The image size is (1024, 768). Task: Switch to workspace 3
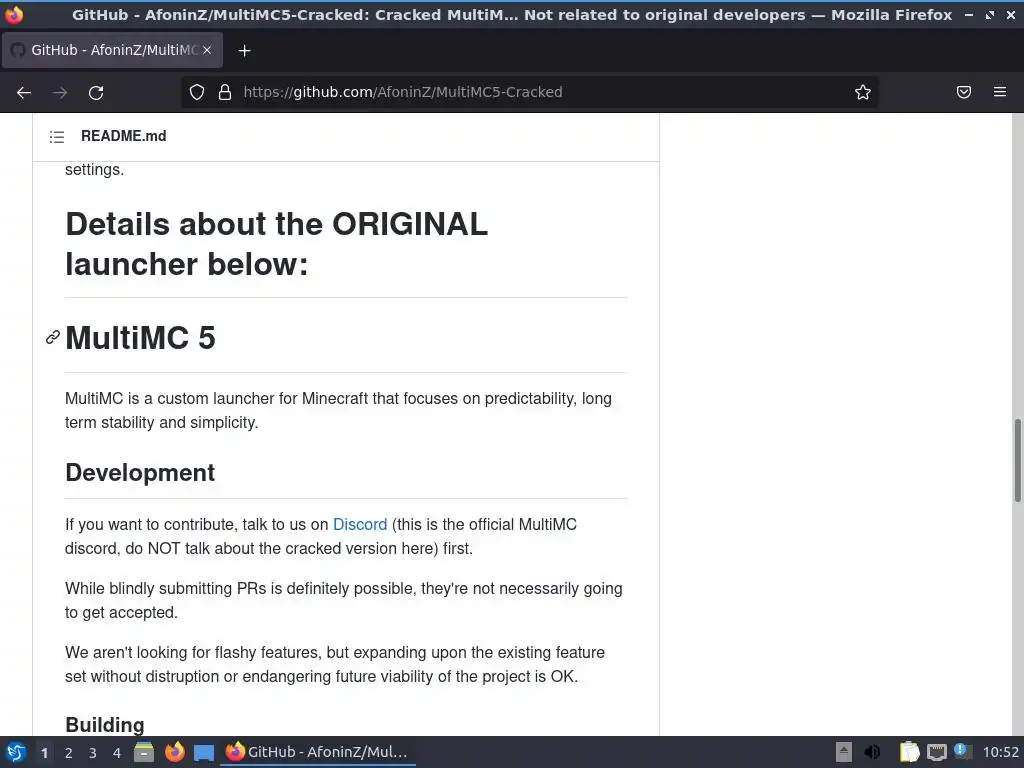(x=93, y=753)
